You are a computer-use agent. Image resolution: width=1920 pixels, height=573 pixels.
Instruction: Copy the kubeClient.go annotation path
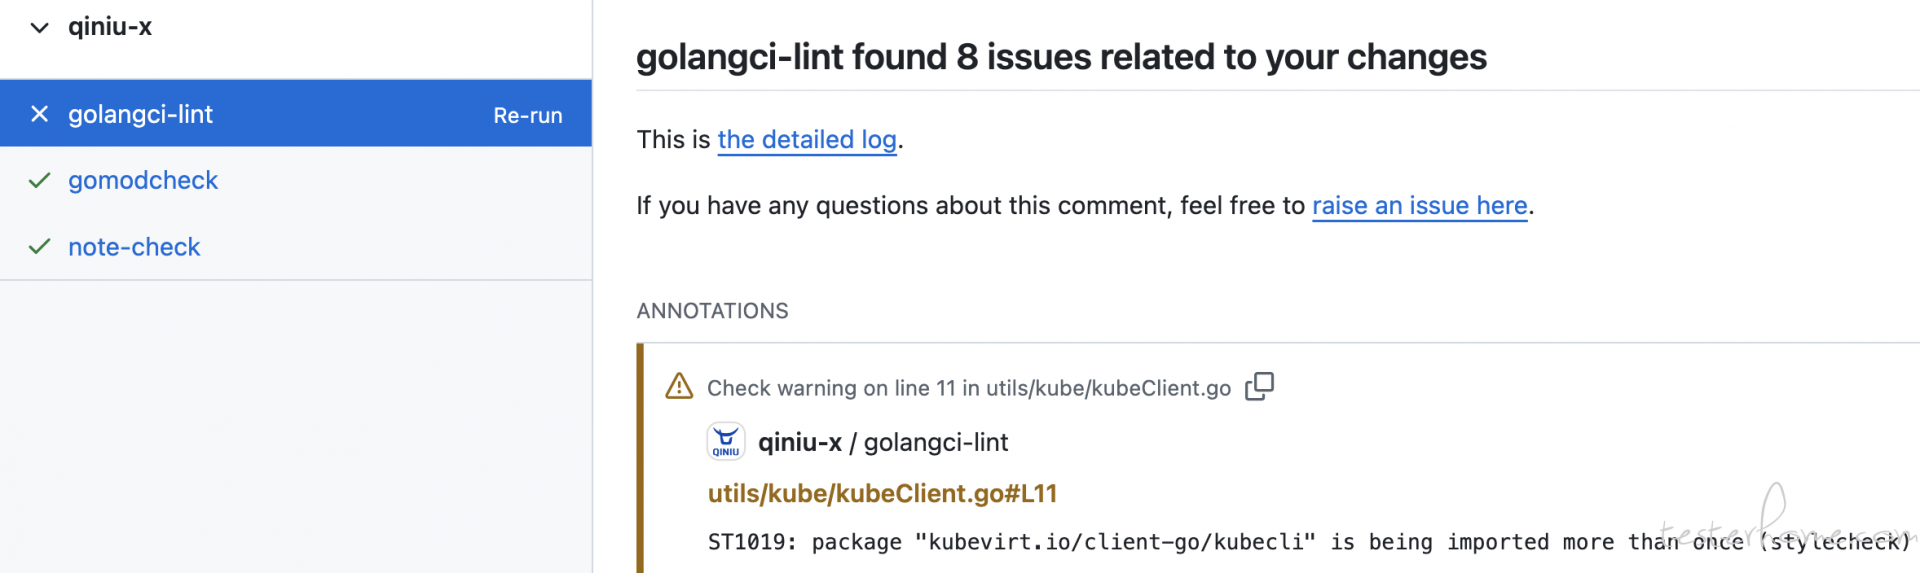click(1259, 386)
